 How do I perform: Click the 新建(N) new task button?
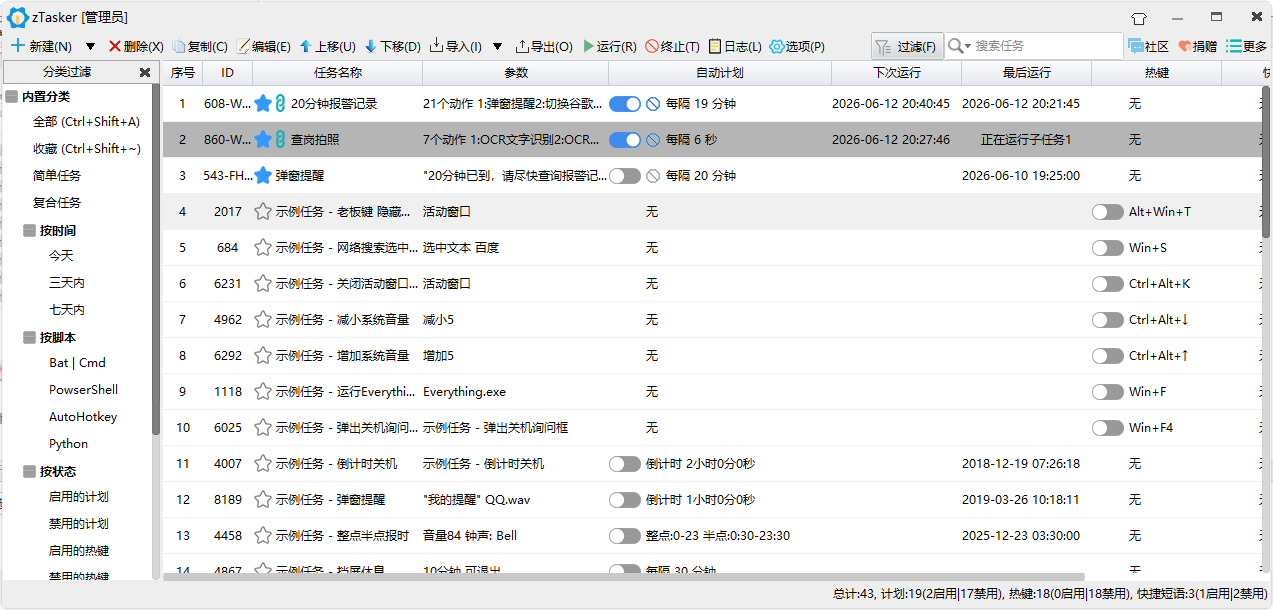click(x=41, y=46)
